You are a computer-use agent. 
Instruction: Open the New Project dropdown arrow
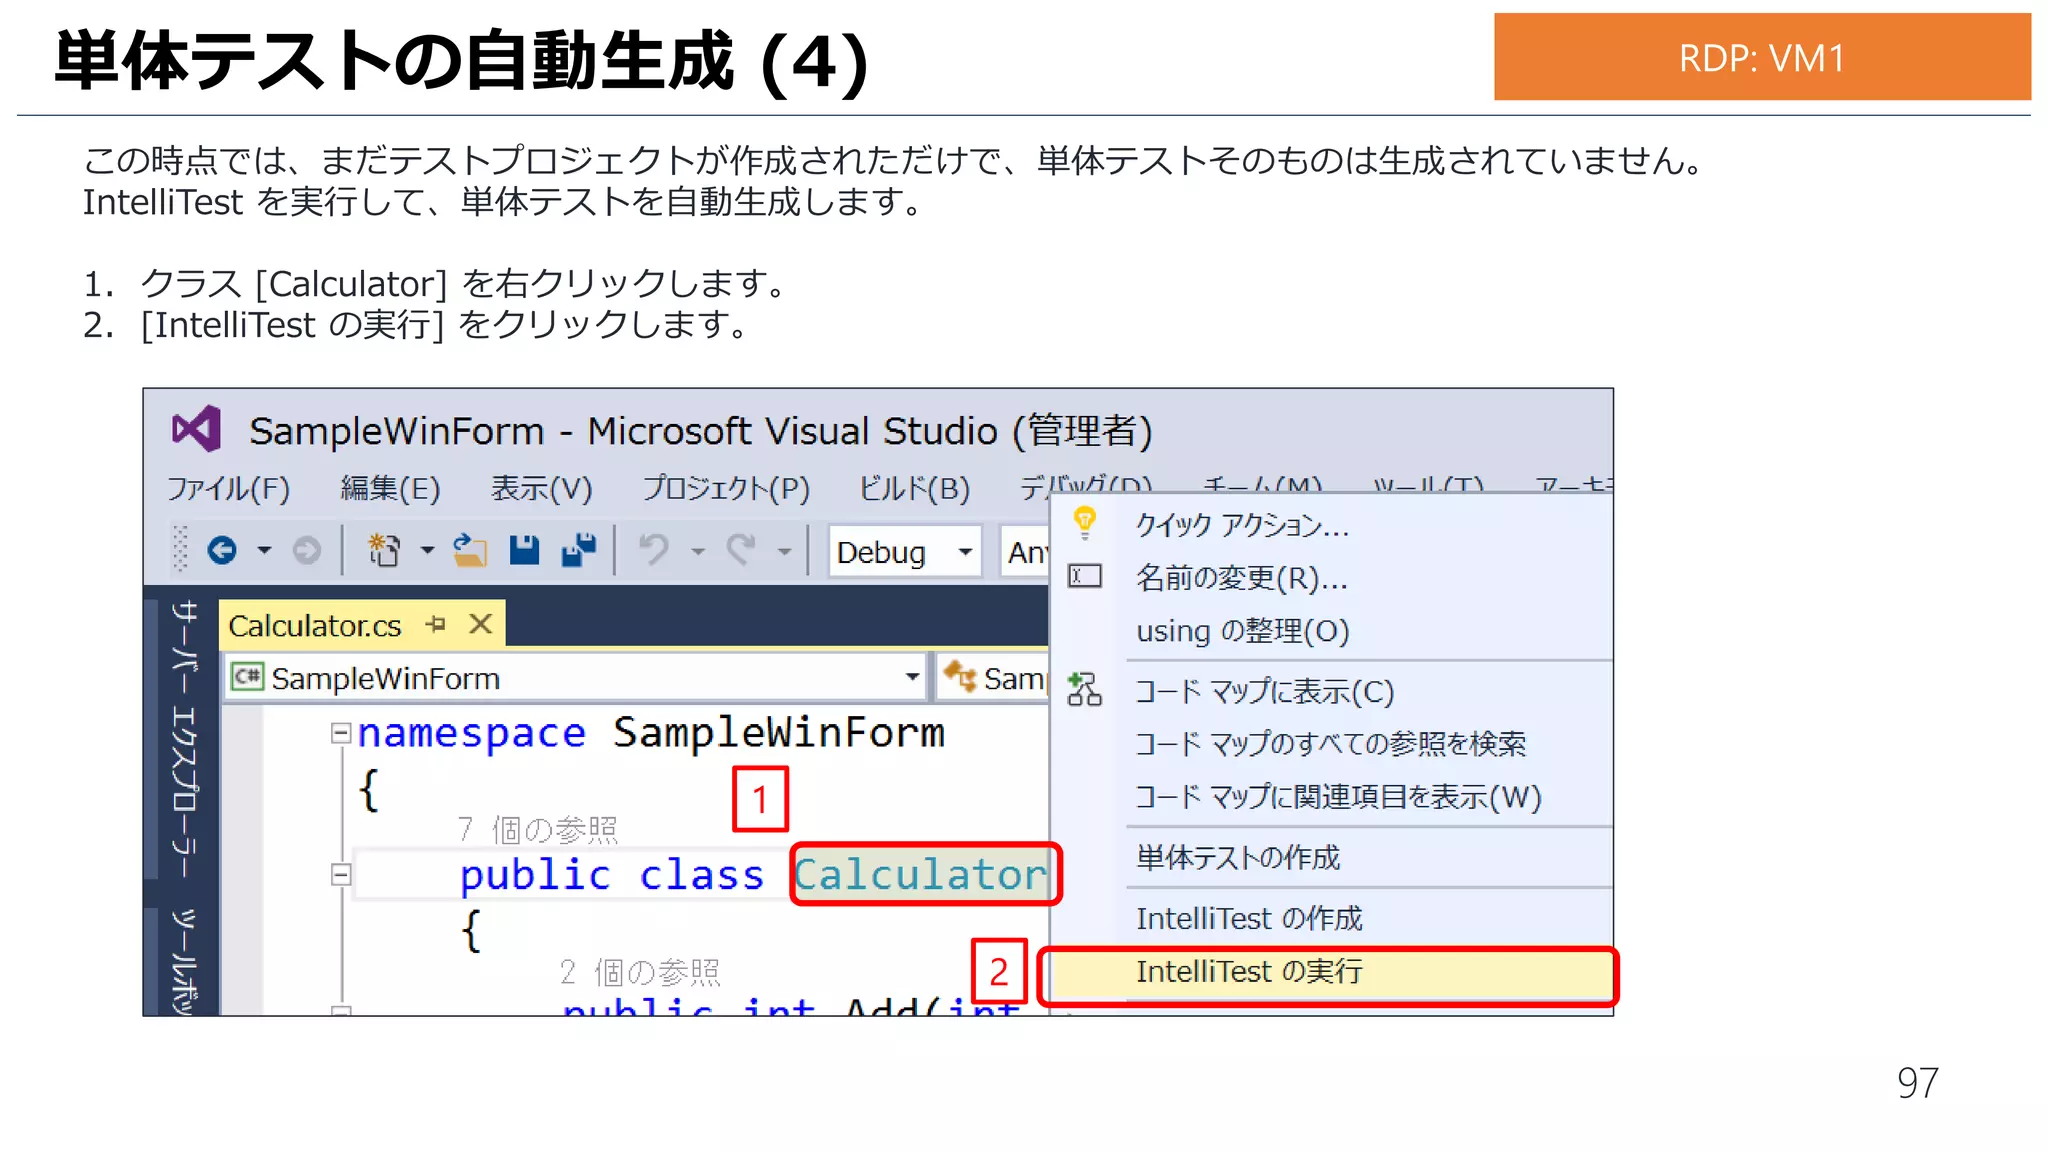click(427, 550)
